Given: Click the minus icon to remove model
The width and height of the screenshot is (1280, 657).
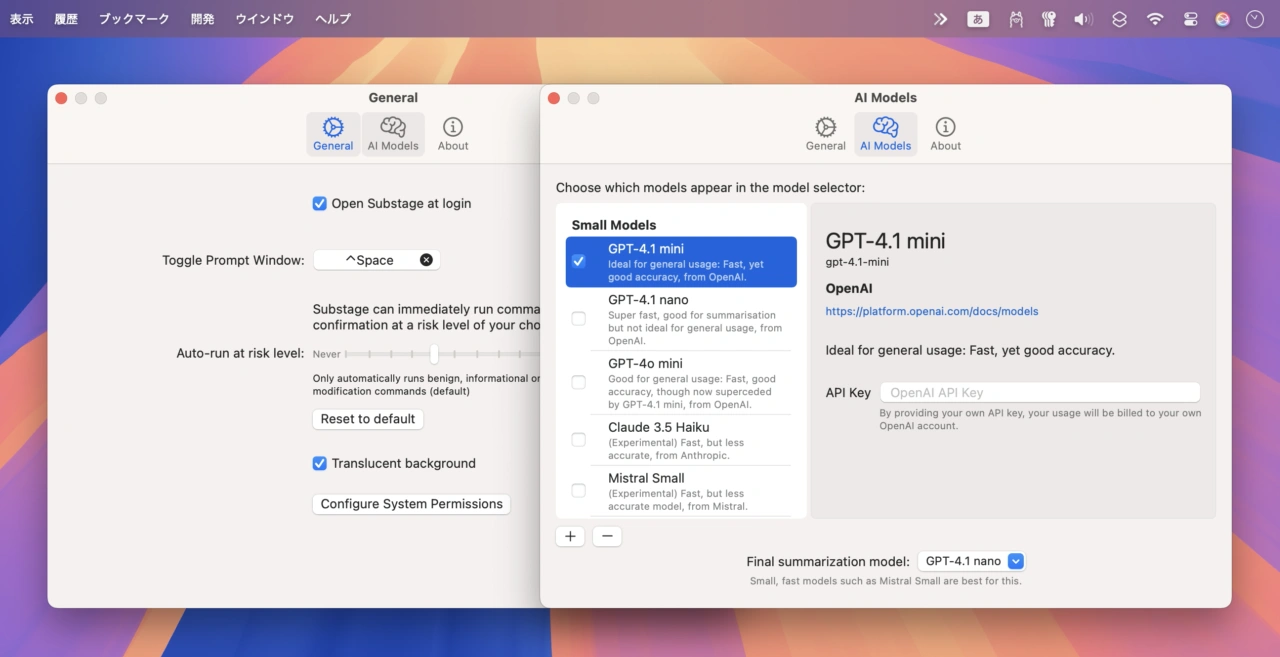Looking at the screenshot, I should (607, 536).
